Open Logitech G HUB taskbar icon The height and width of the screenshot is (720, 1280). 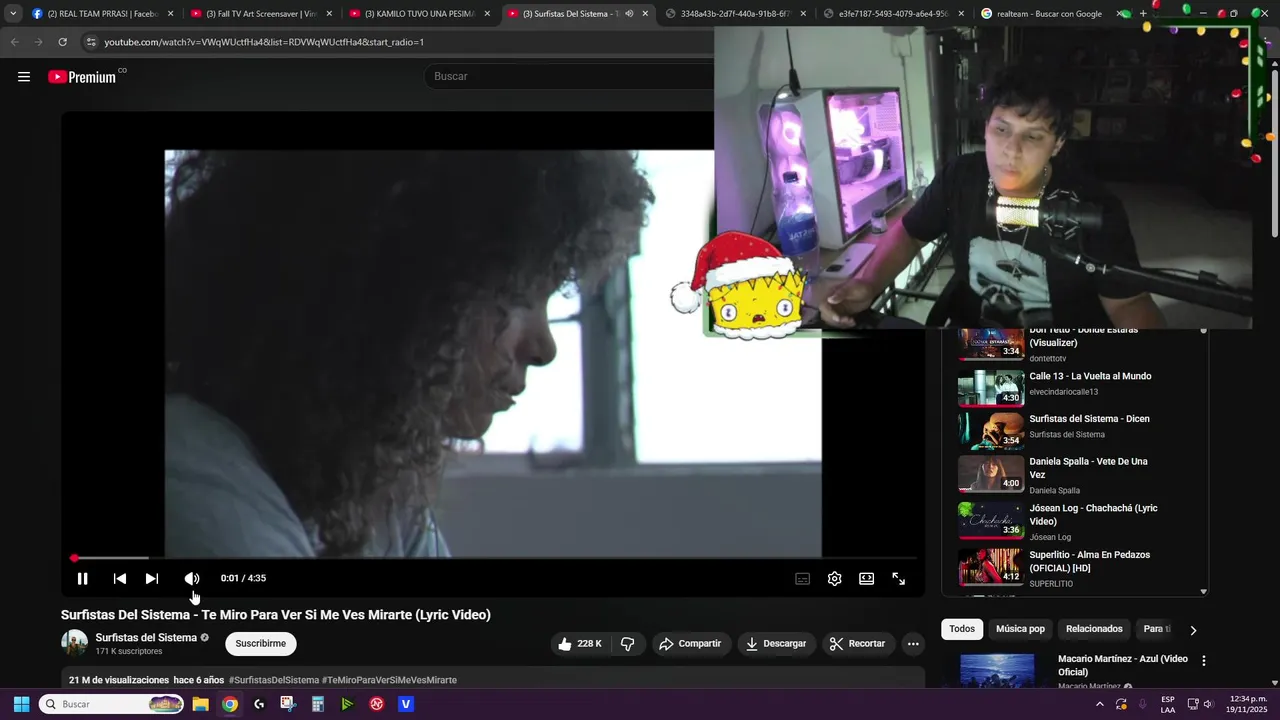click(x=259, y=704)
